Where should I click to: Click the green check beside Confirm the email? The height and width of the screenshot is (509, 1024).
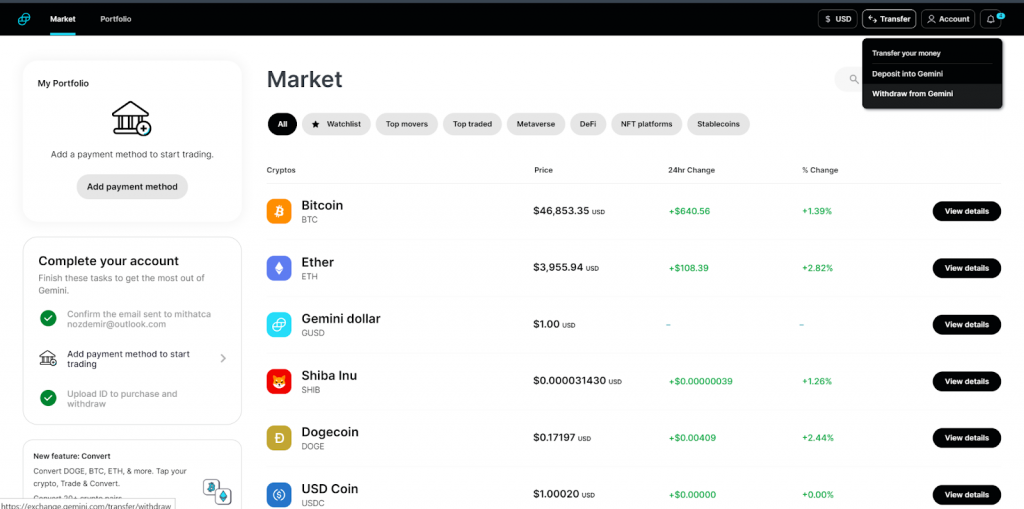tap(48, 318)
